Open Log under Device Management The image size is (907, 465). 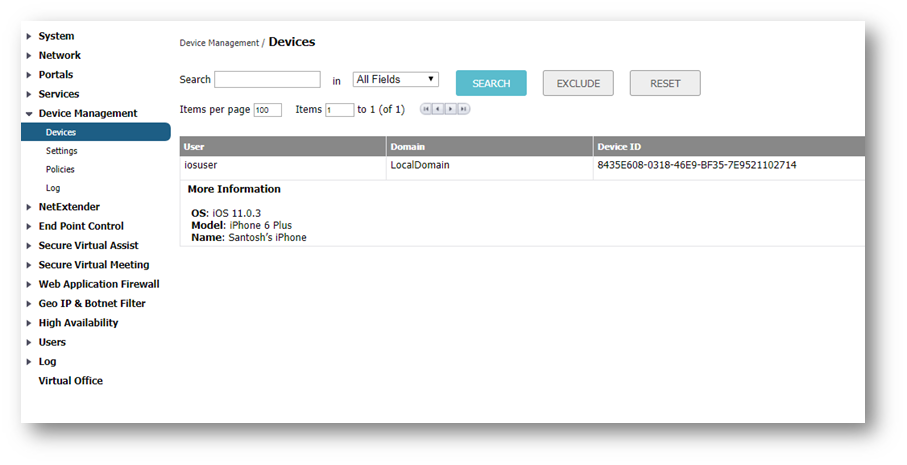coord(53,188)
